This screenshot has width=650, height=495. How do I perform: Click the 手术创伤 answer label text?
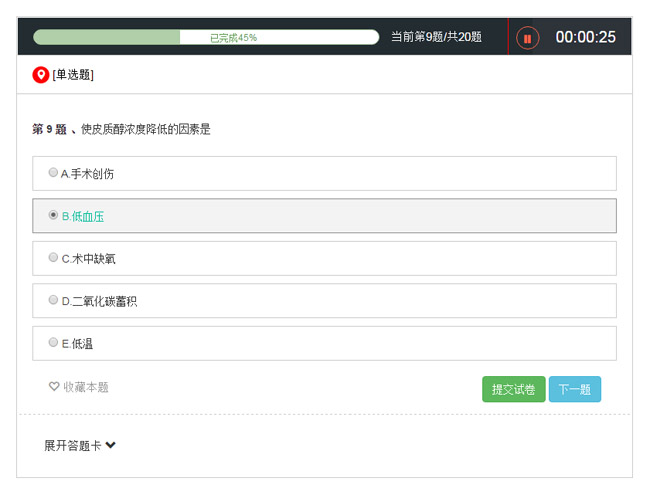(92, 174)
